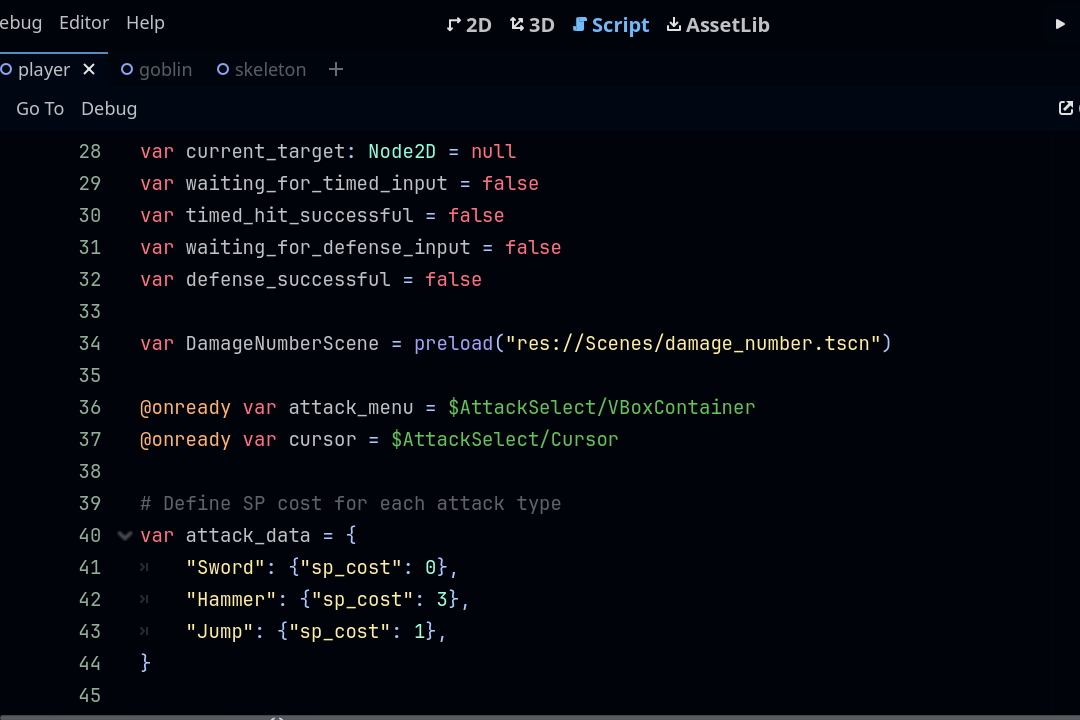Close the player scene tab
The image size is (1080, 720).
(89, 69)
